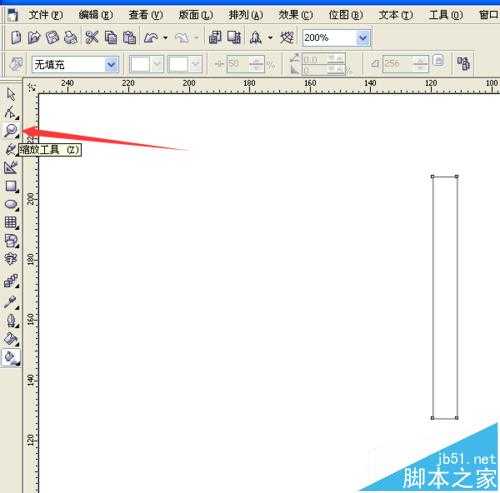The width and height of the screenshot is (500, 493).
Task: Select the Graph Paper table tool
Action: 11,223
